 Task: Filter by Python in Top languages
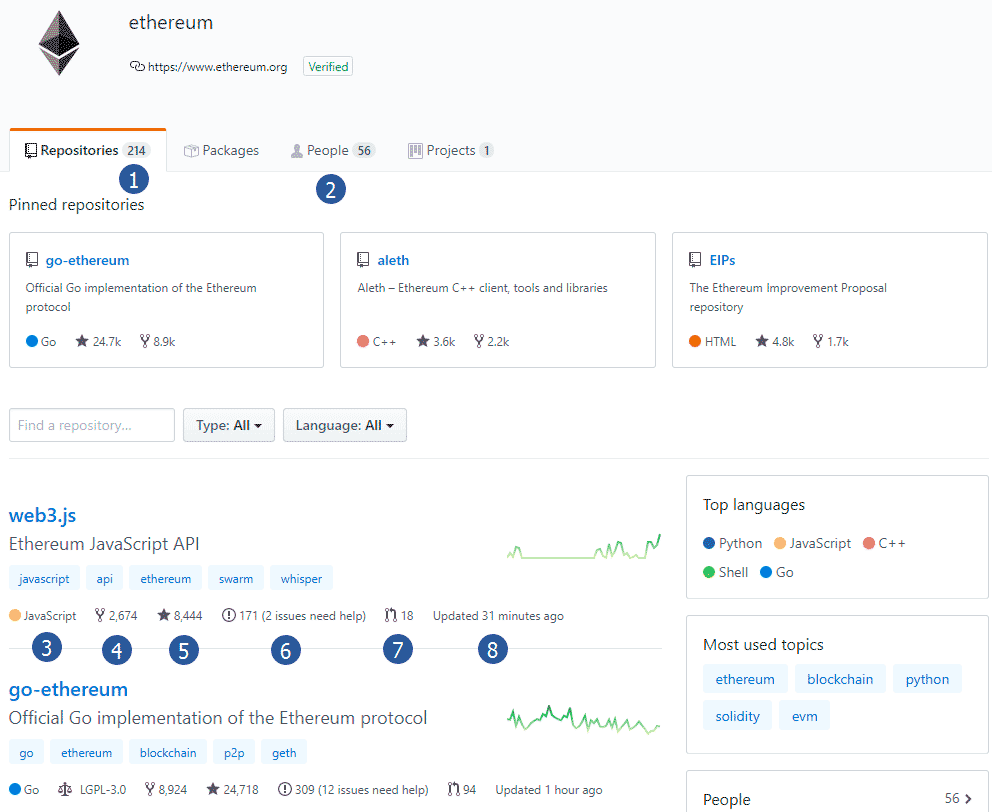coord(733,543)
